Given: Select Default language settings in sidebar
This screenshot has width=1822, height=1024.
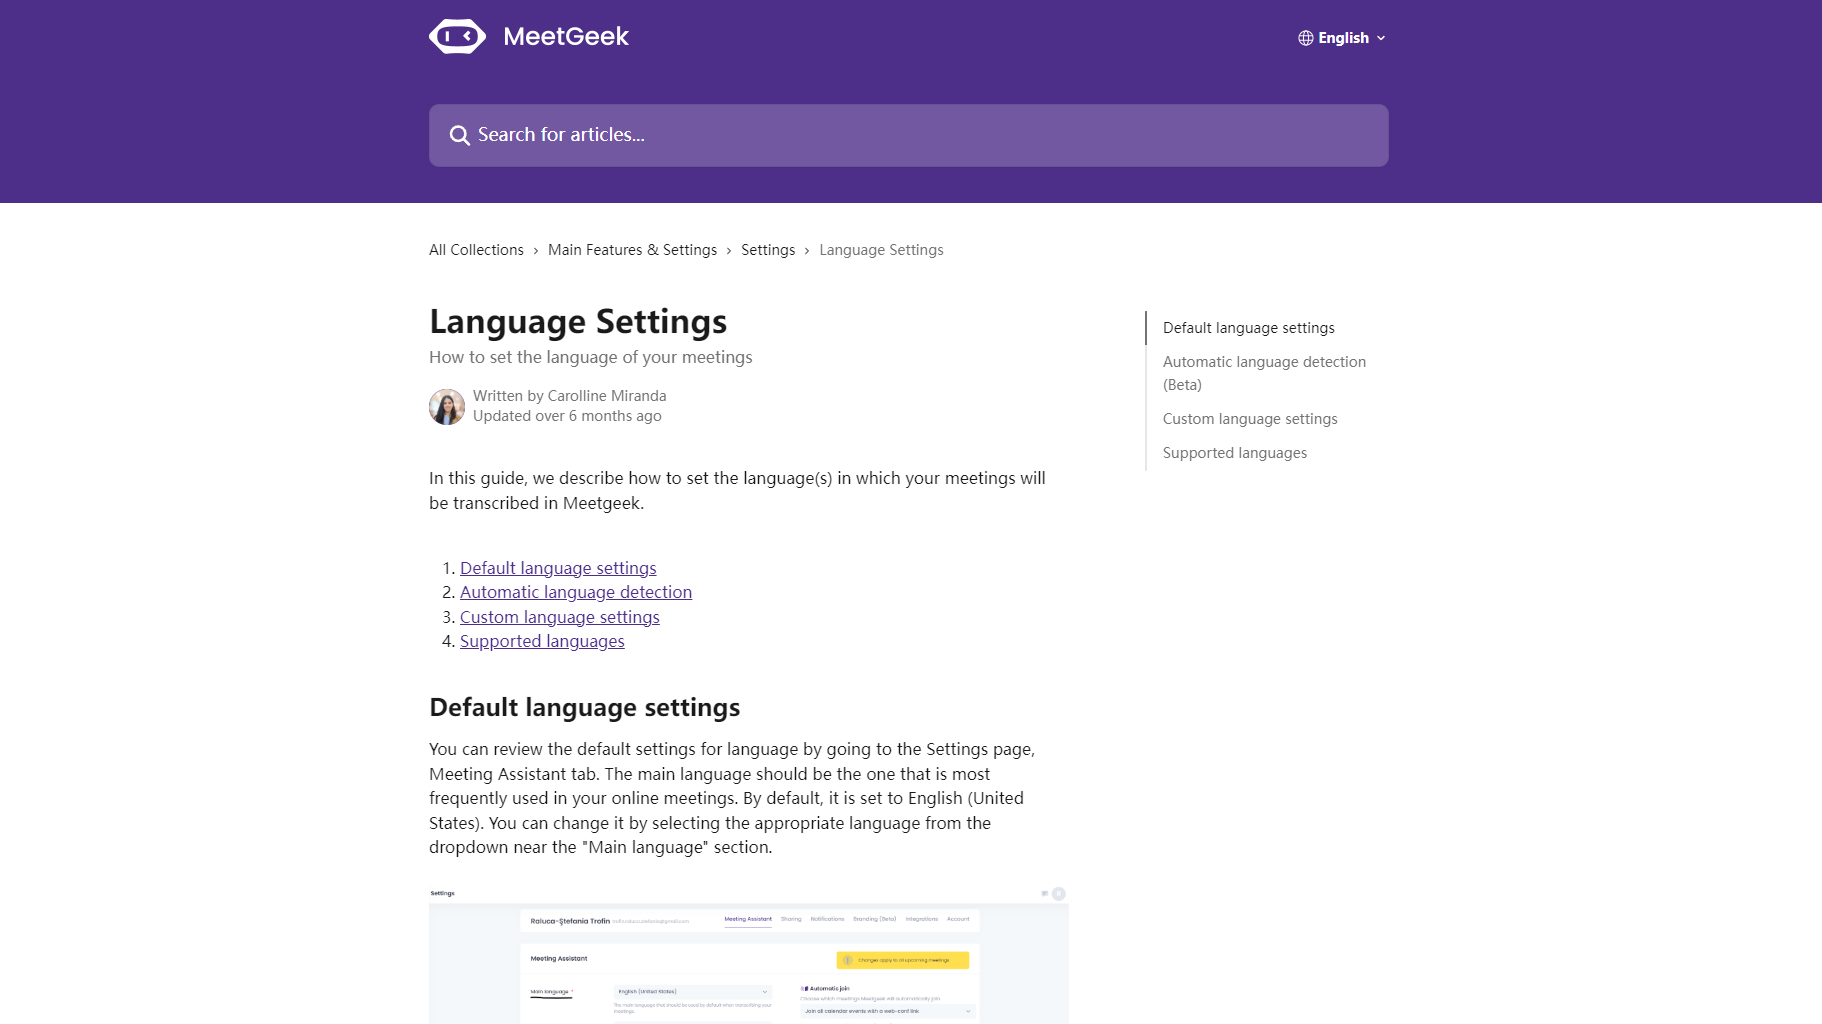Looking at the screenshot, I should click(1248, 328).
